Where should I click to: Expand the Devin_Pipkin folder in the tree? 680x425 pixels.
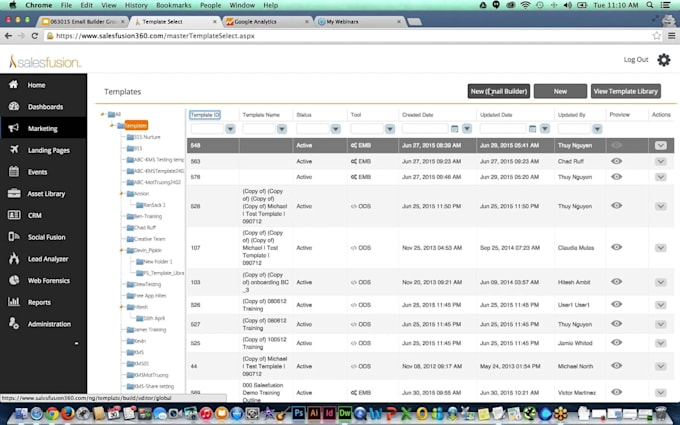121,250
